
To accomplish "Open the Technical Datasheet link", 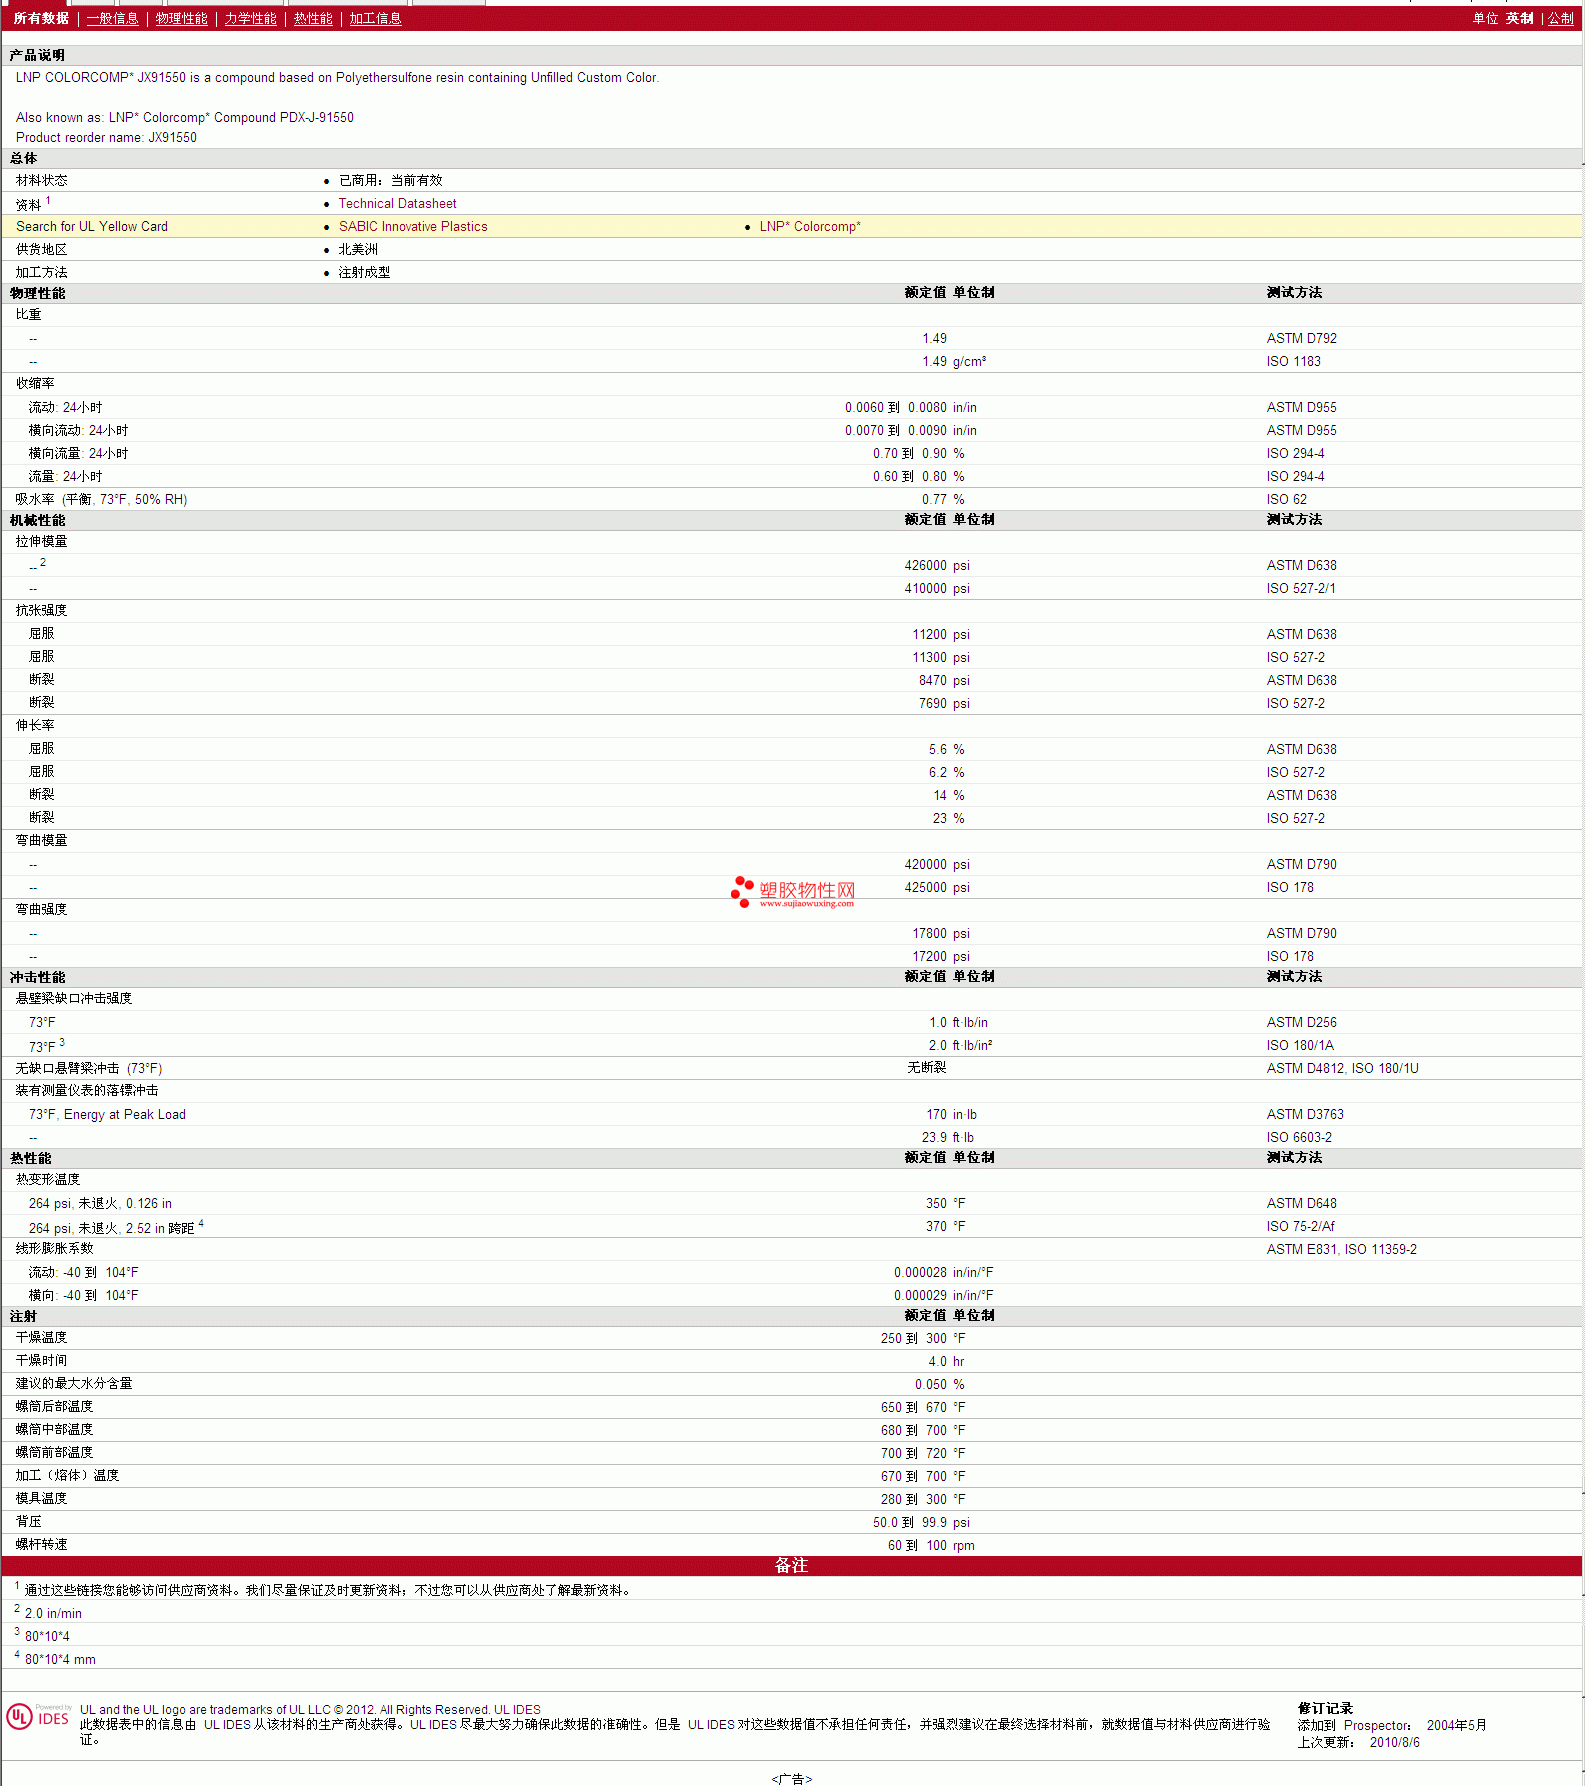I will point(397,203).
